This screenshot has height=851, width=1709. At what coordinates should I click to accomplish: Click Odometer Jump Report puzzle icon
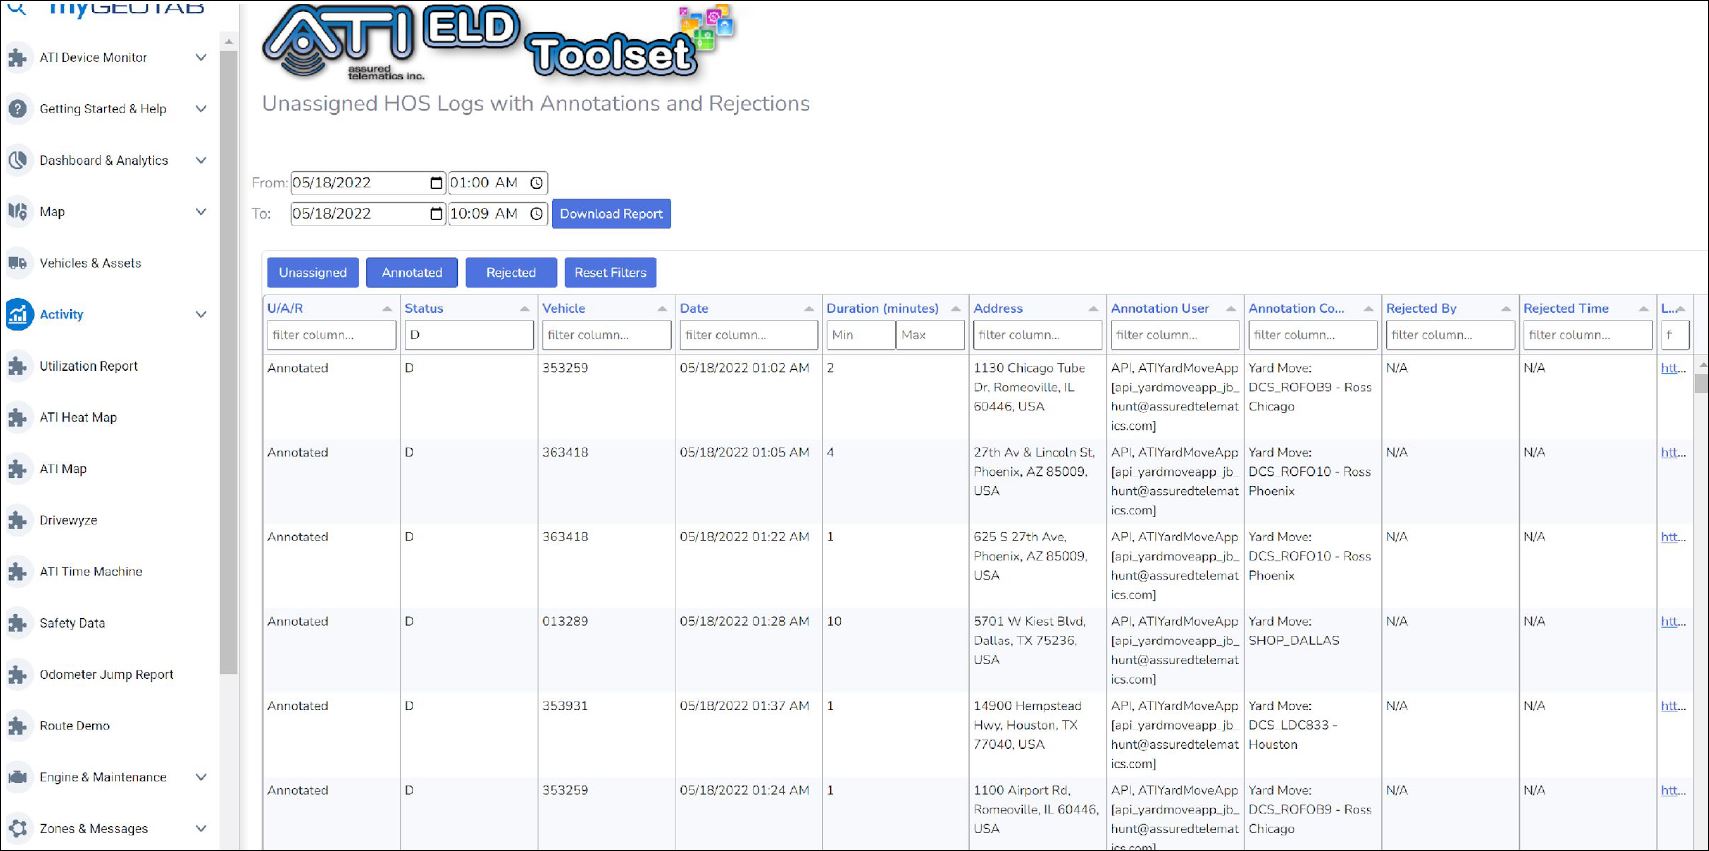pyautogui.click(x=17, y=675)
